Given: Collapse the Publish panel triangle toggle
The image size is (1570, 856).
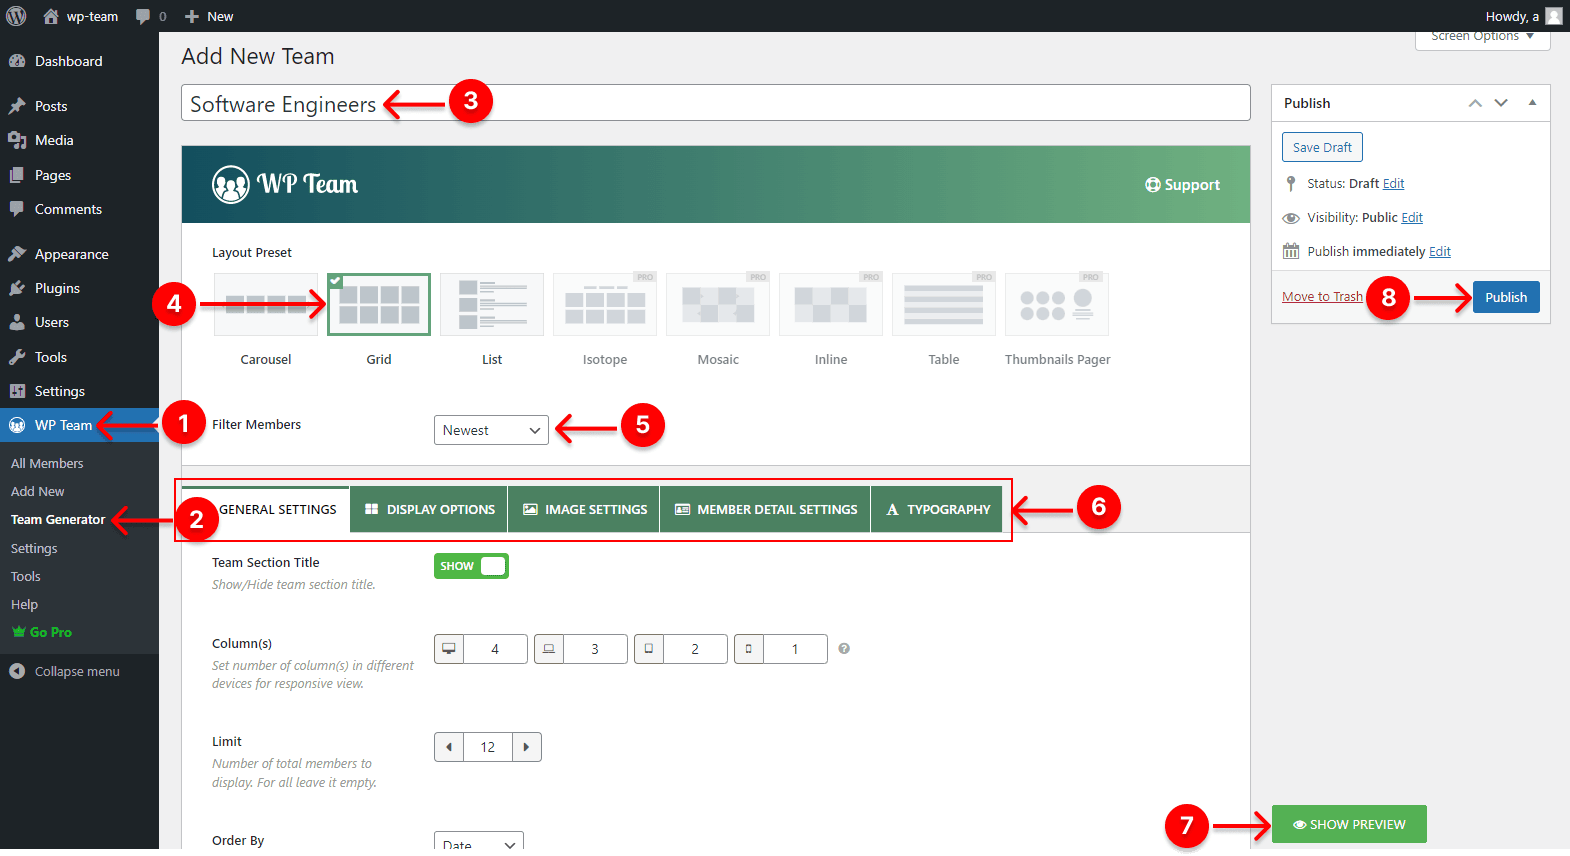Looking at the screenshot, I should 1532,103.
